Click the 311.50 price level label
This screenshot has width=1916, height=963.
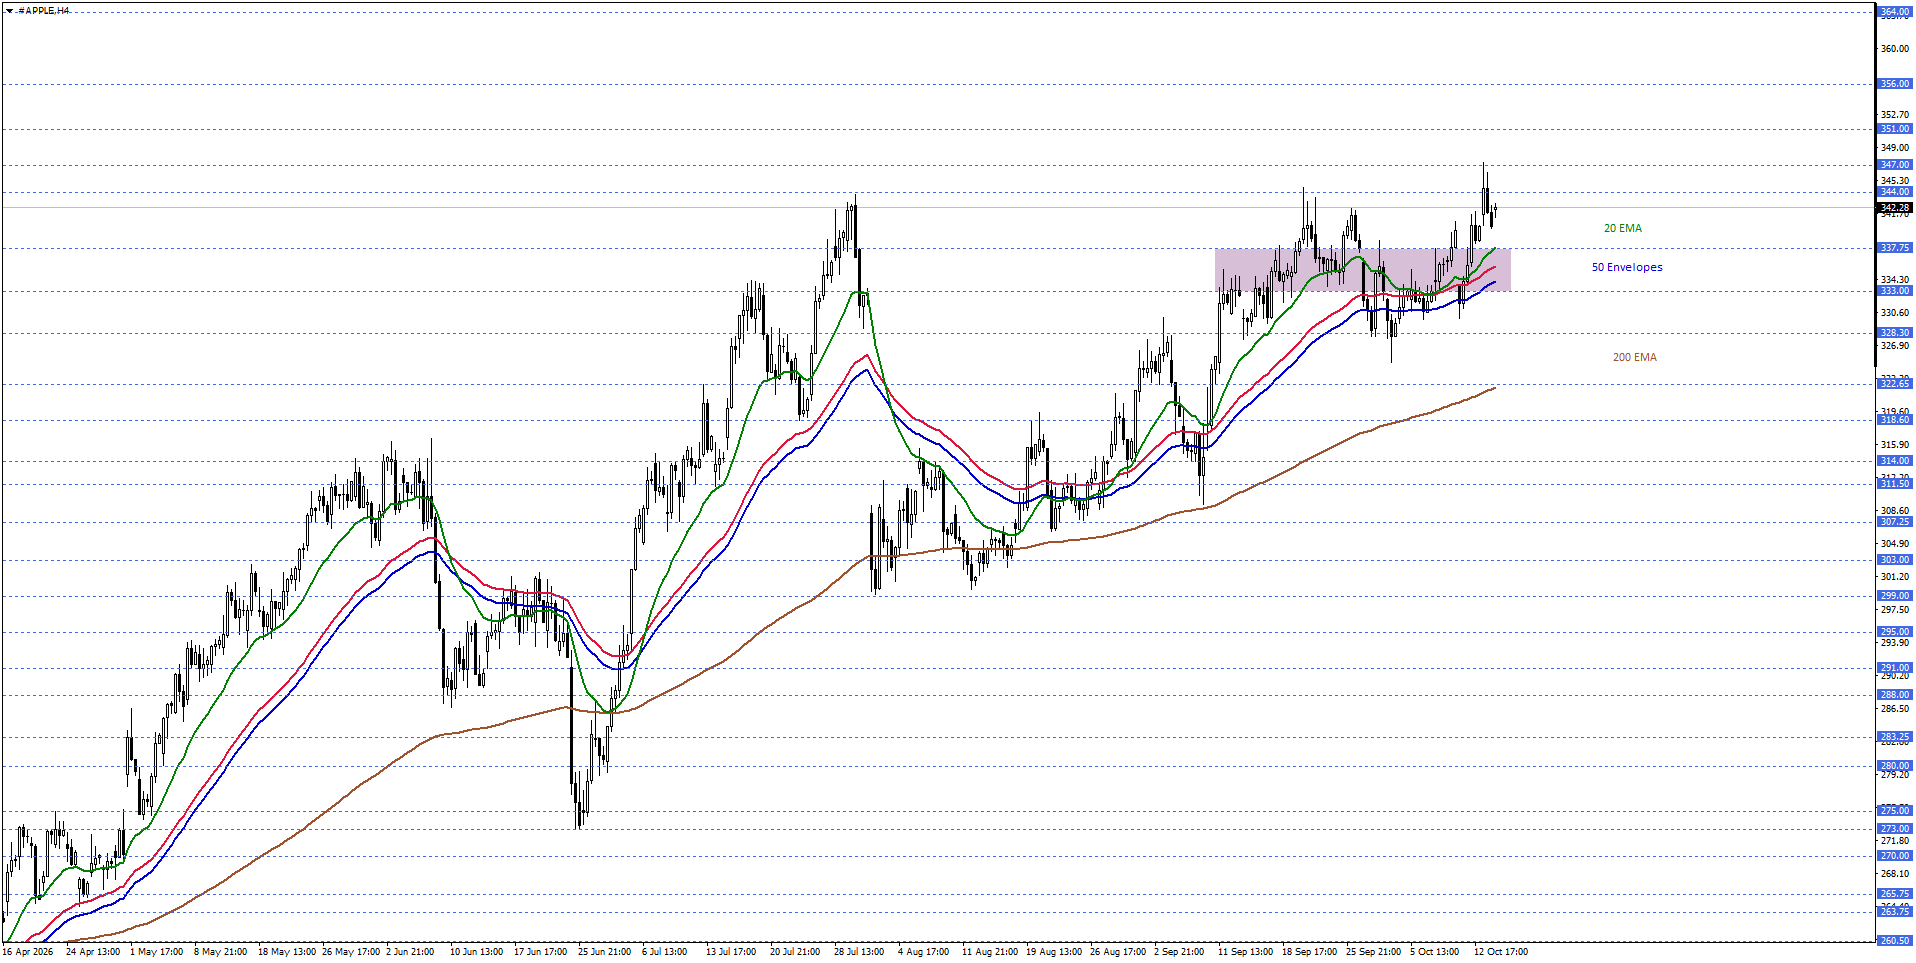click(x=1895, y=484)
